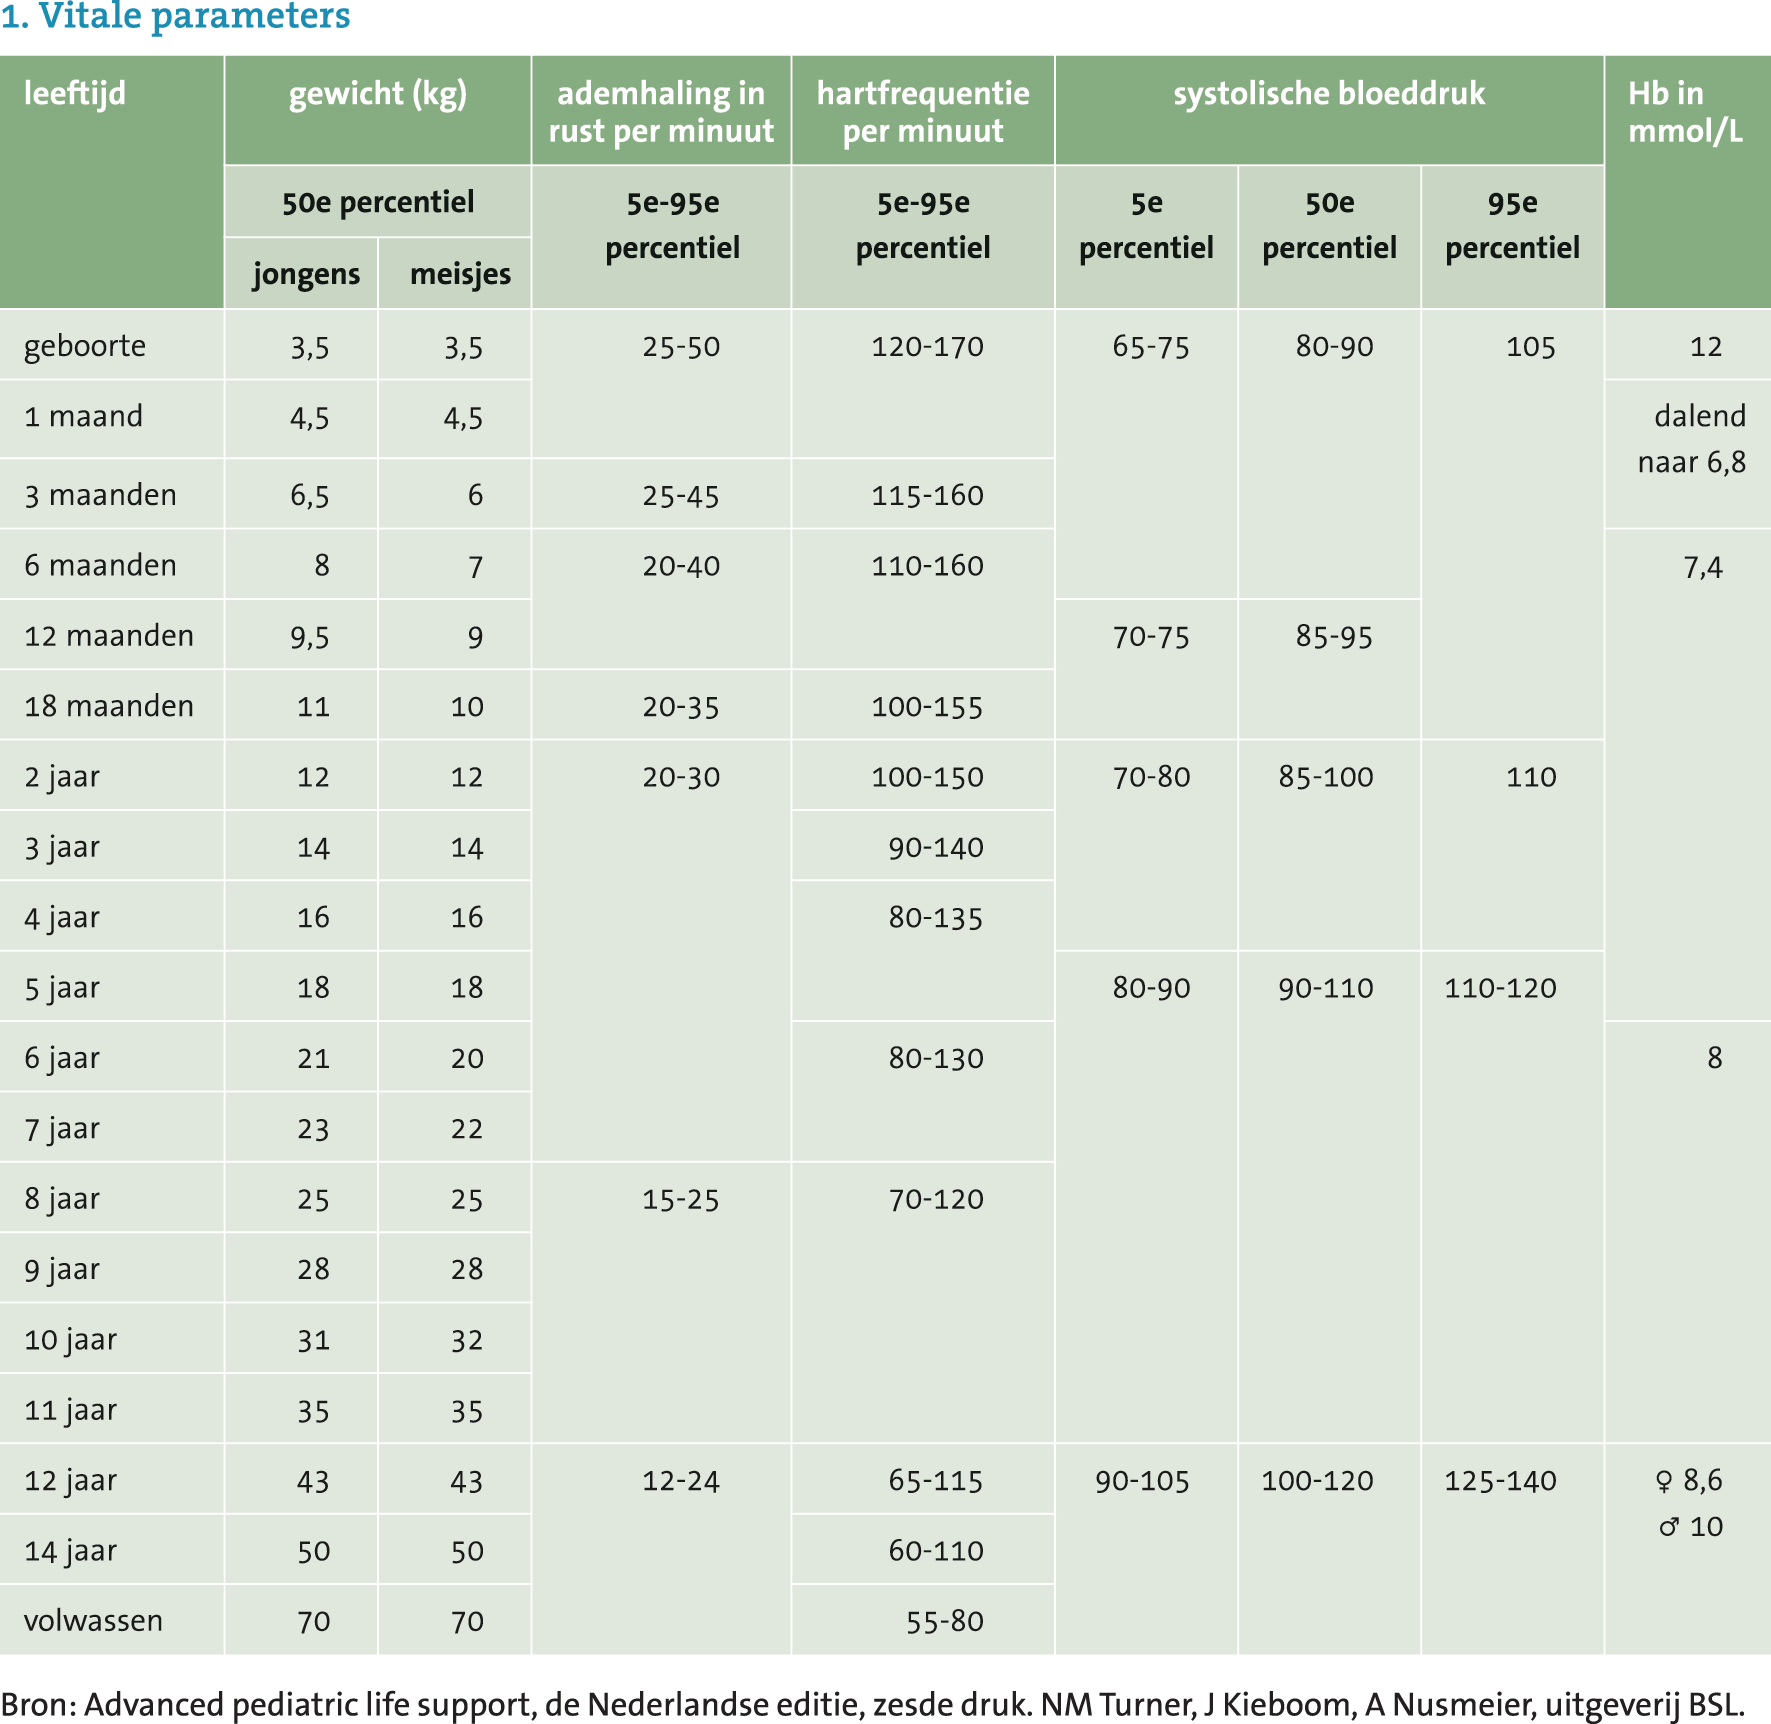Viewport: 1771px width, 1724px height.
Task: Select the female Hb value '8,6'
Action: point(1702,1480)
